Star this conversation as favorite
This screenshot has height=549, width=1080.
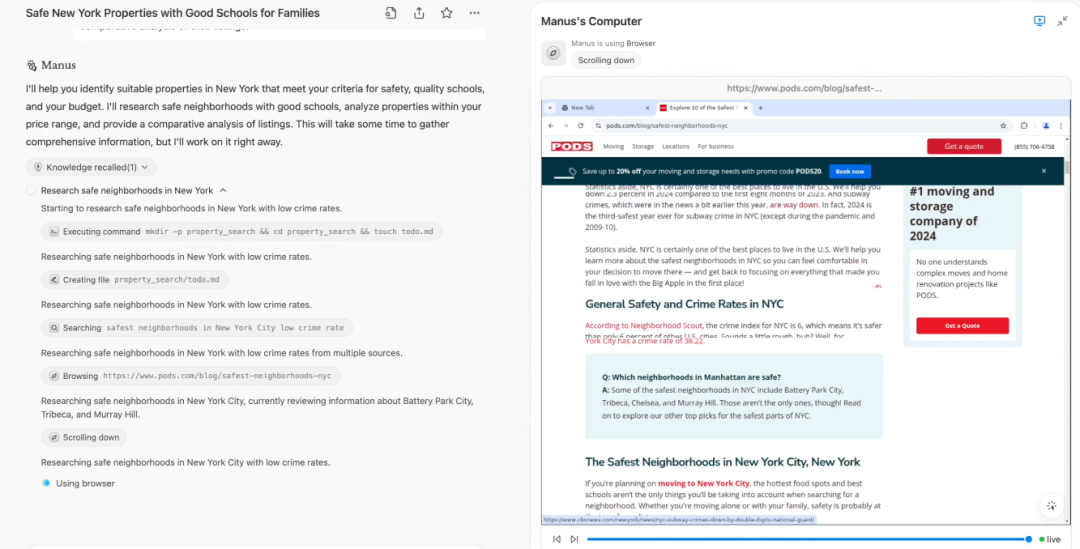pos(446,13)
